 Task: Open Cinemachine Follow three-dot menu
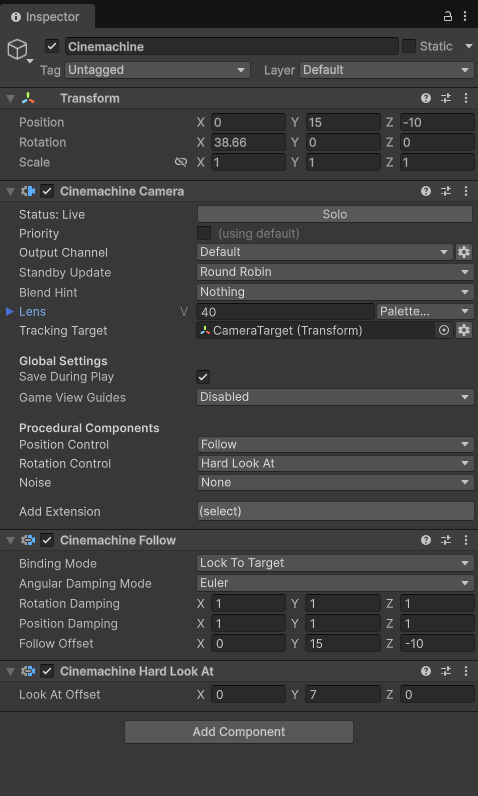pos(466,540)
